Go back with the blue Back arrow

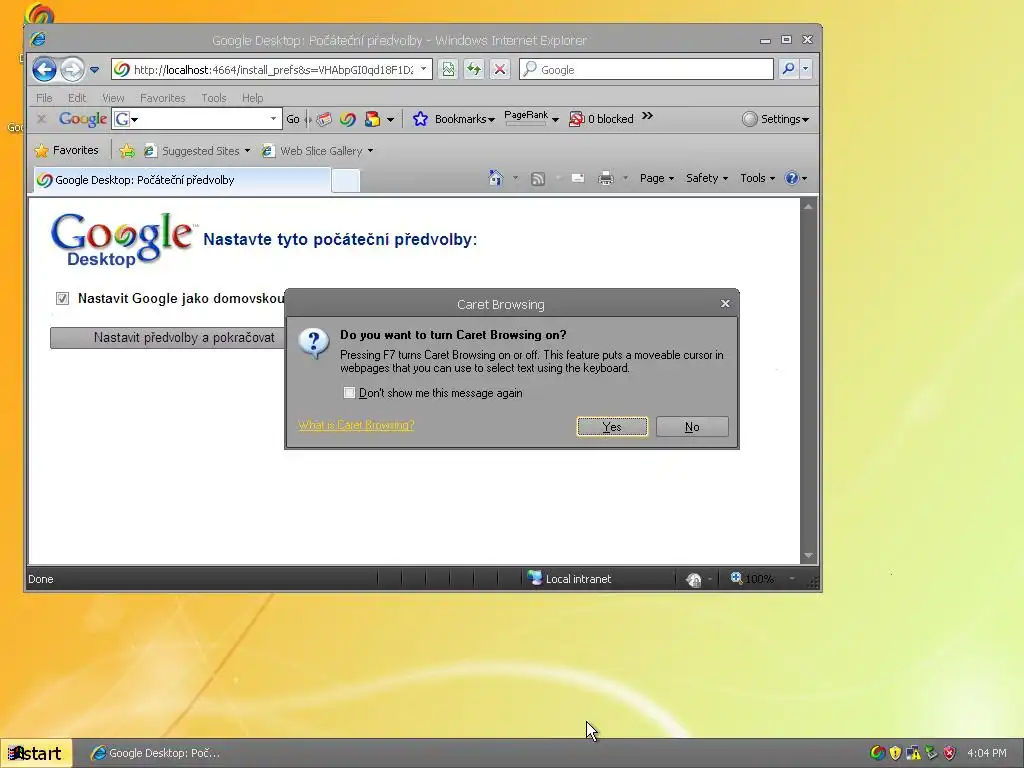pos(44,69)
